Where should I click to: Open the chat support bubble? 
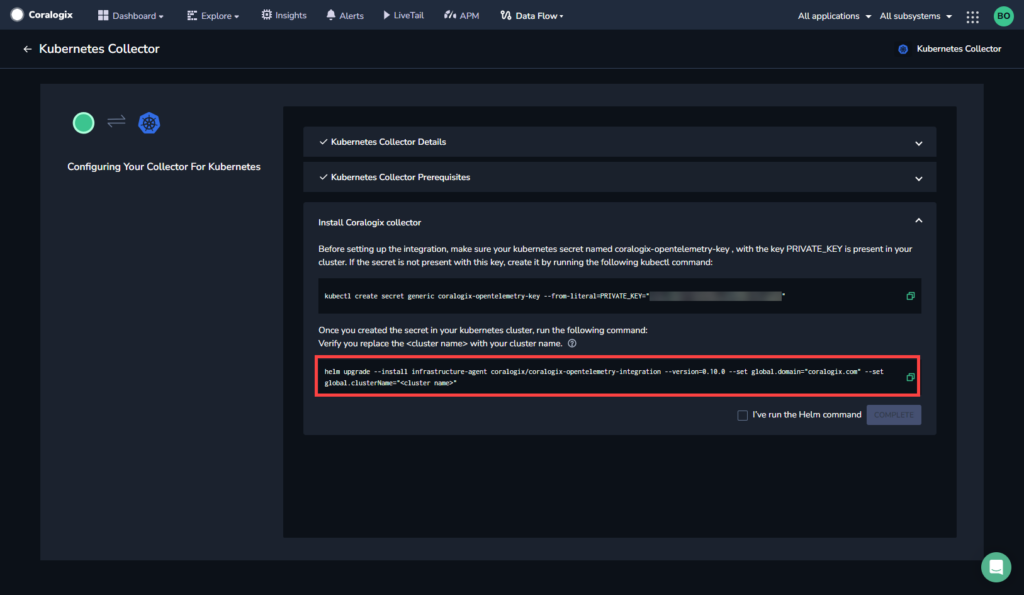[x=996, y=567]
